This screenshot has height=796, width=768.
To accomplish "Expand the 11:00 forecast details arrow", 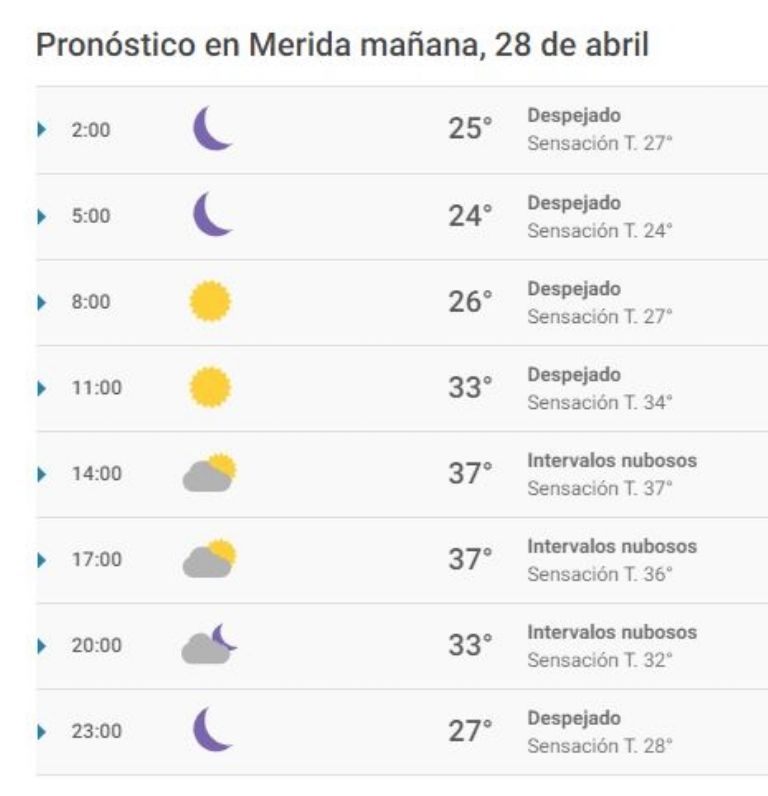I will click(42, 388).
